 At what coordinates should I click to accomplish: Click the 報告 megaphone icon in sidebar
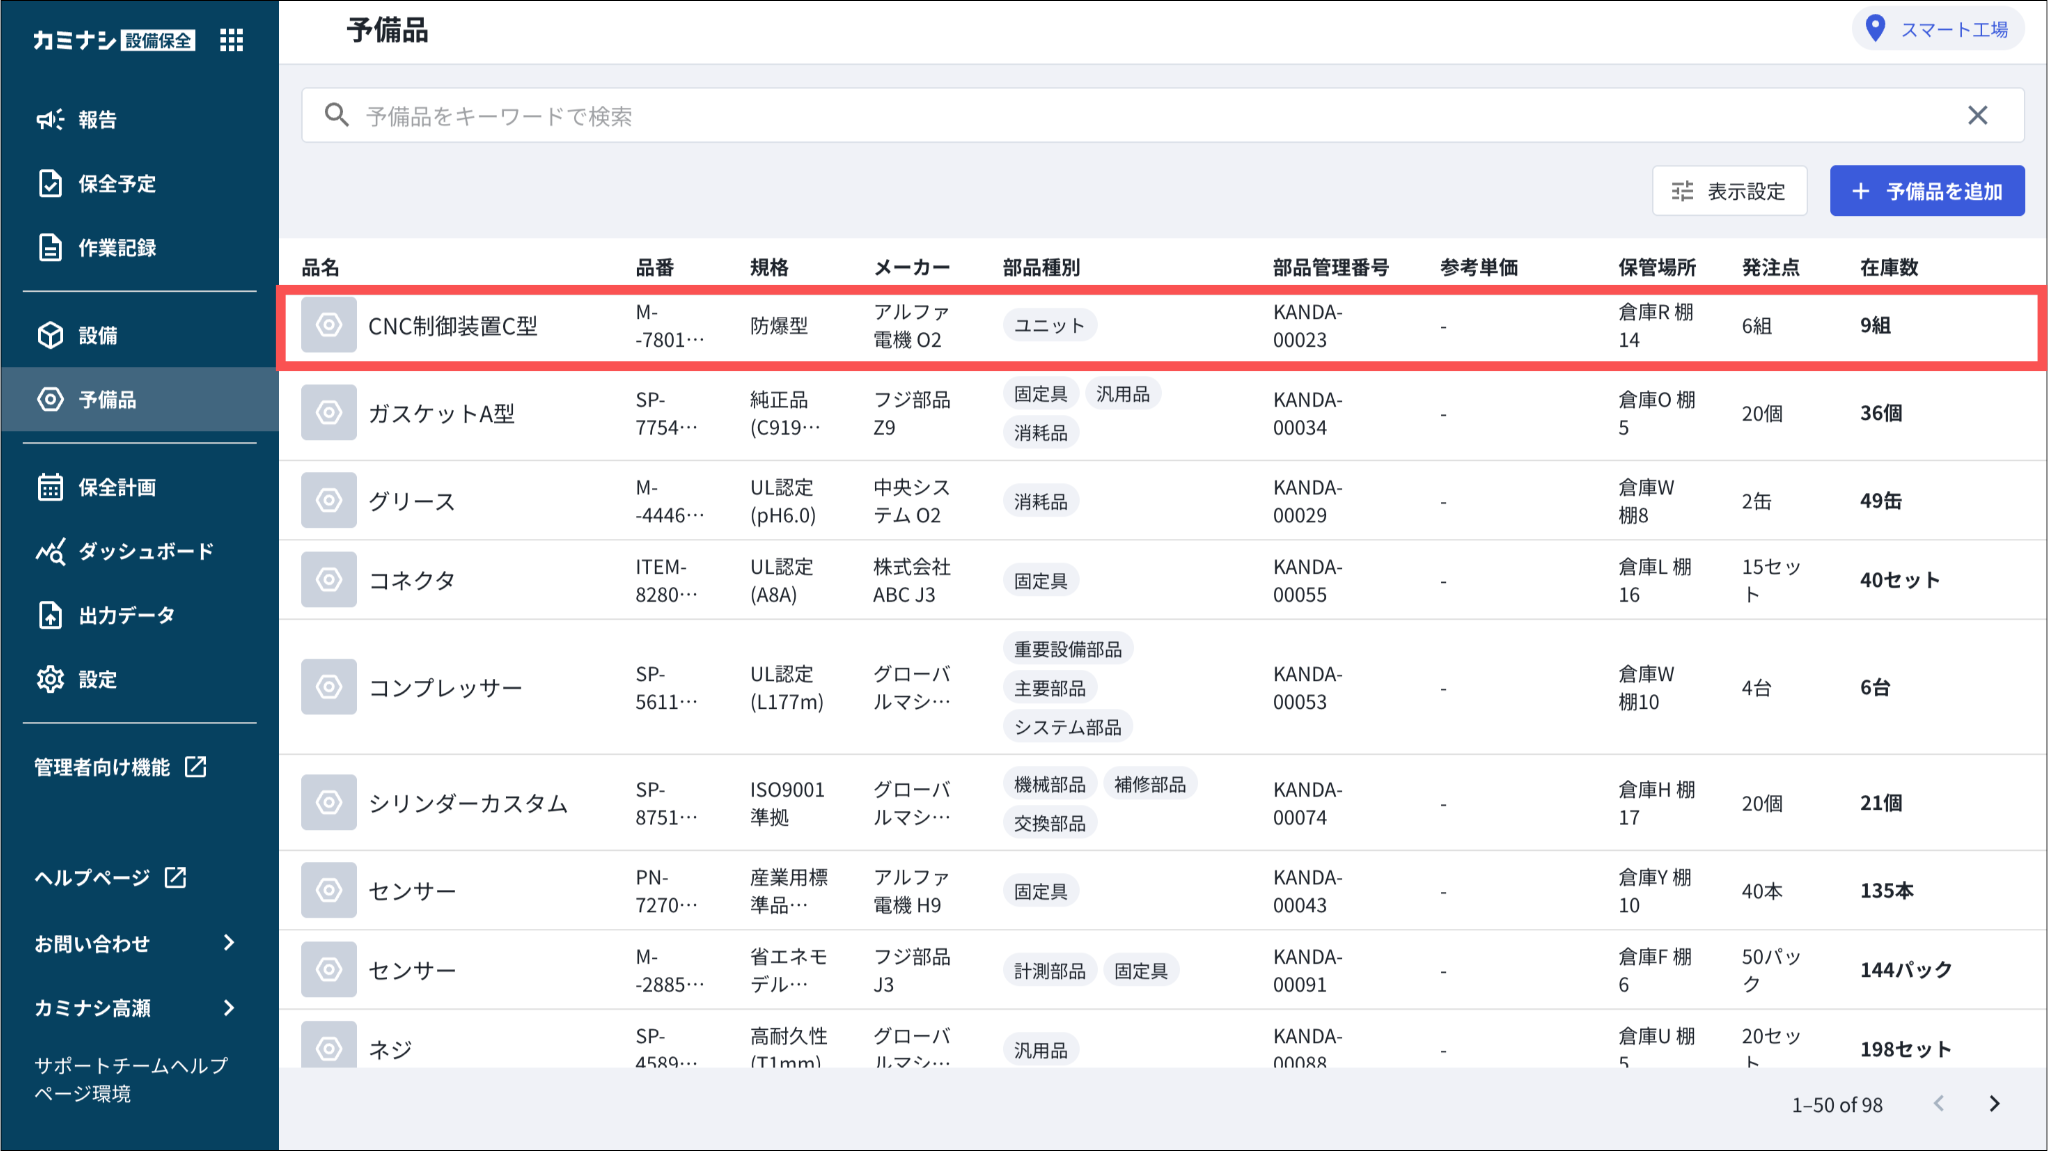click(x=50, y=120)
